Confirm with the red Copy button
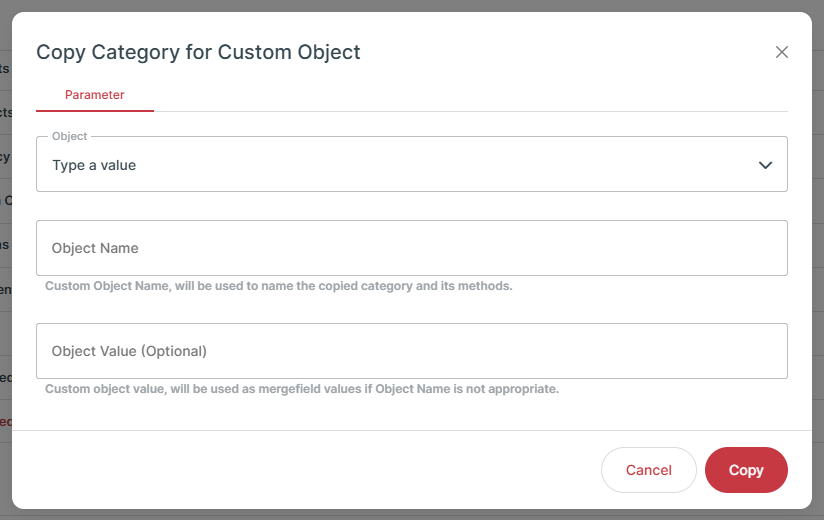 (x=746, y=470)
